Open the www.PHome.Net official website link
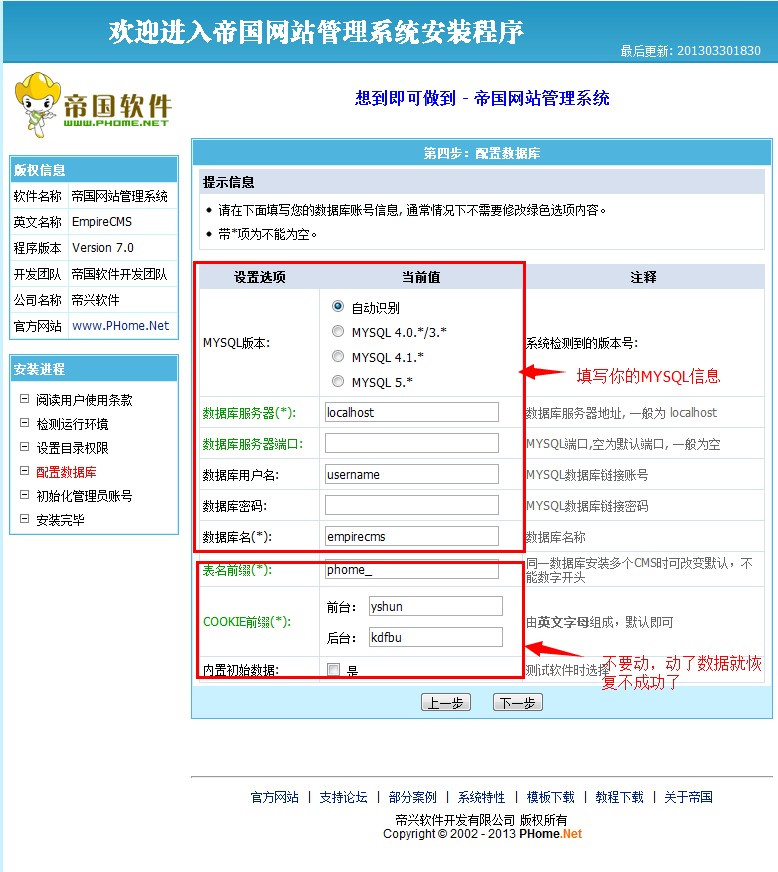 point(120,326)
